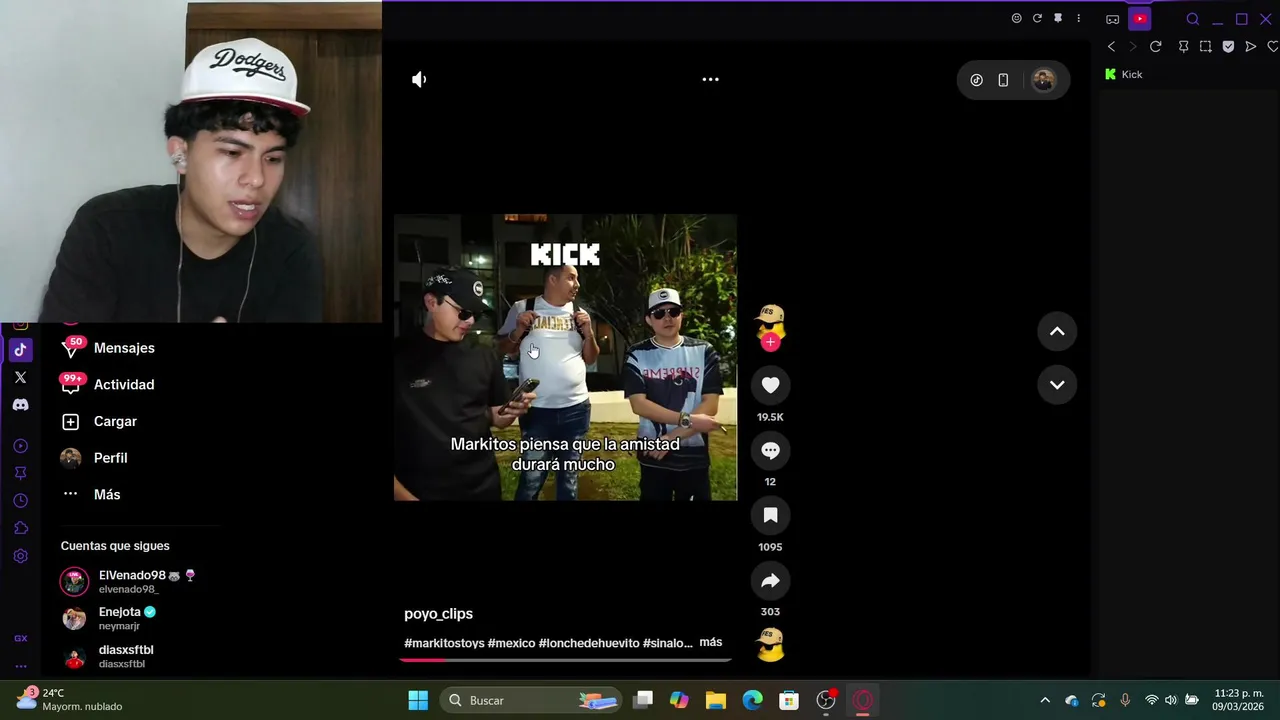1280x720 pixels.
Task: Open poyo_clips creator name
Action: tap(438, 614)
